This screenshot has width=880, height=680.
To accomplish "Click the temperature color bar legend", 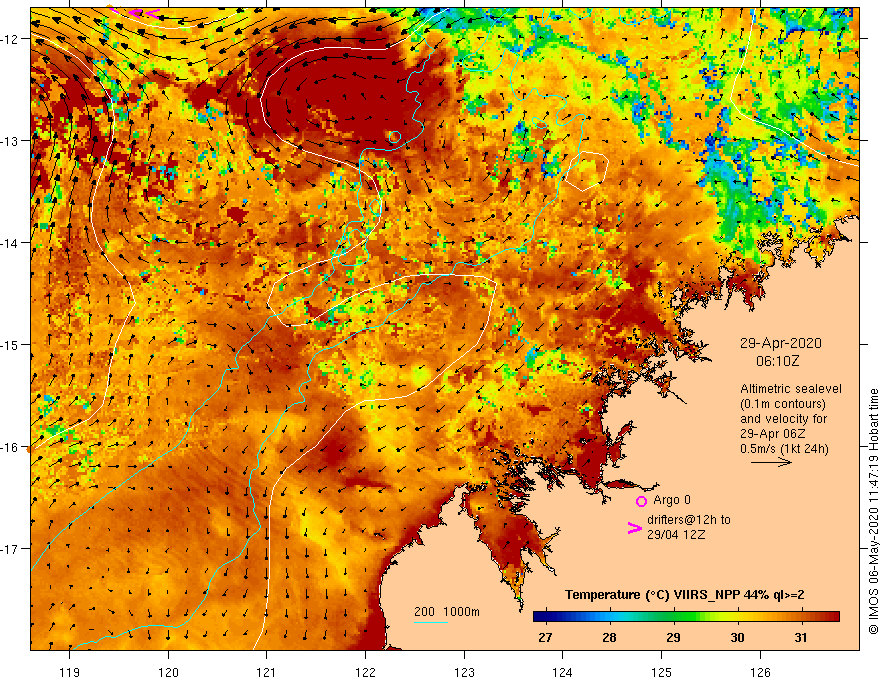I will pyautogui.click(x=686, y=617).
